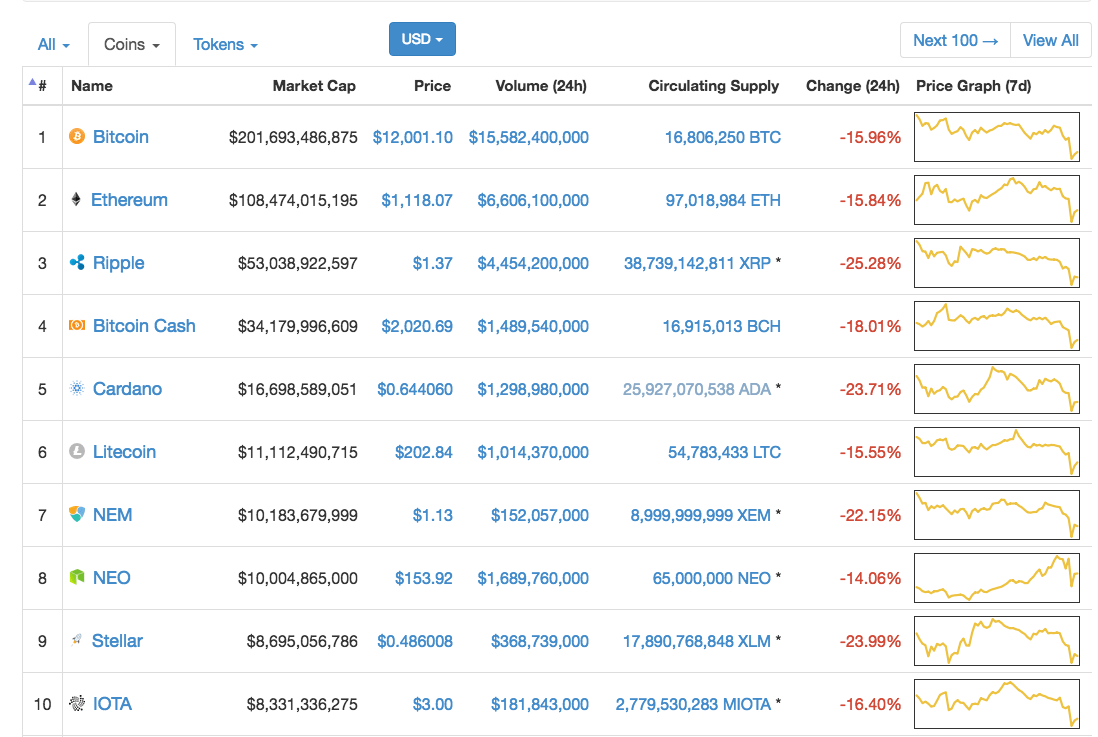Click the NEM logo icon
The height and width of the screenshot is (737, 1098).
77,515
